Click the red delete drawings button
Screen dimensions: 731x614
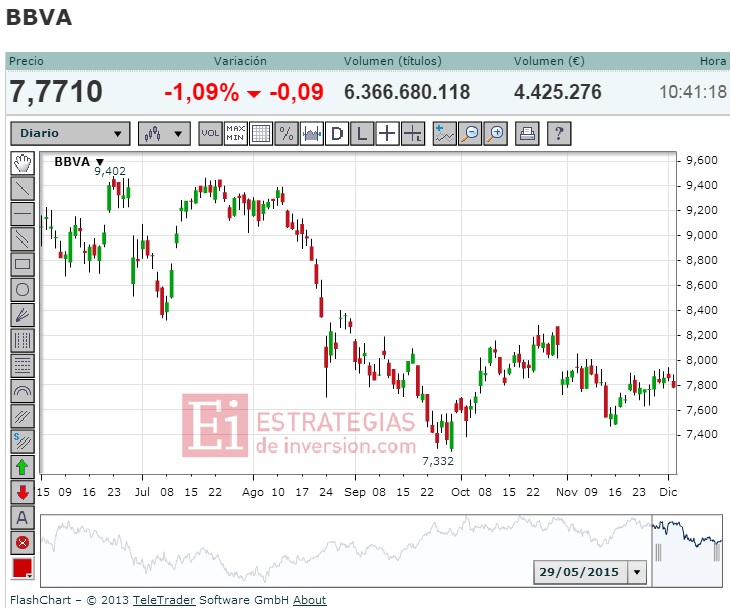[22, 543]
